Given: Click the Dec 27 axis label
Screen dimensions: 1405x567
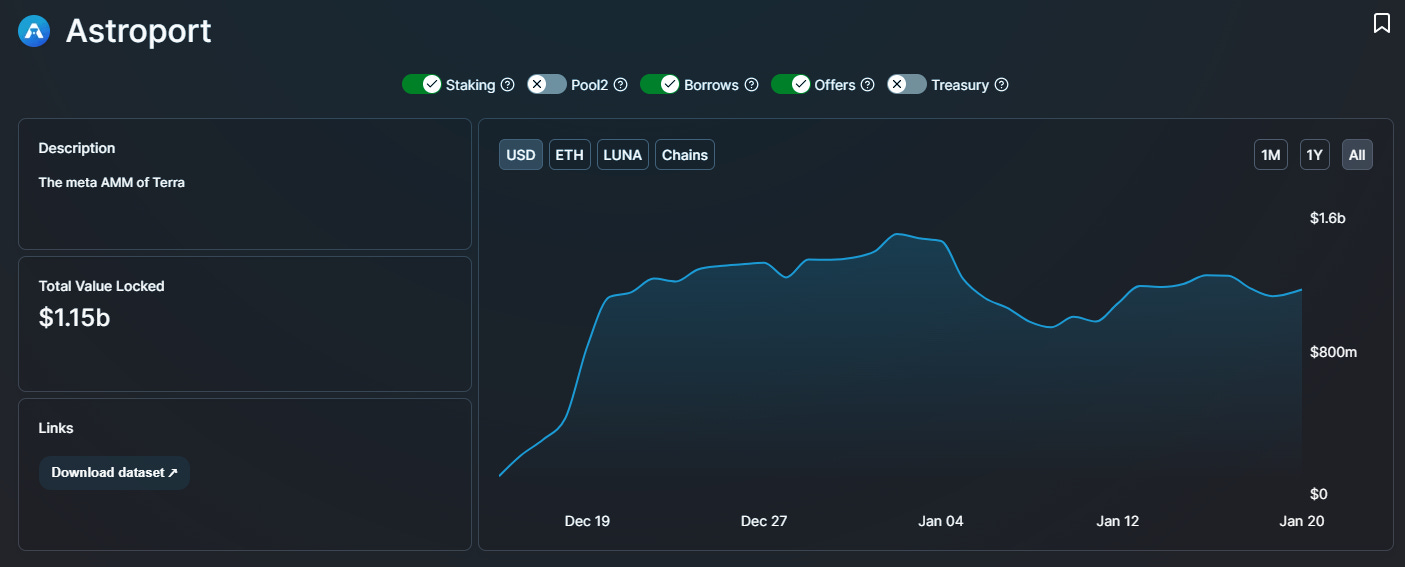Looking at the screenshot, I should pyautogui.click(x=764, y=521).
